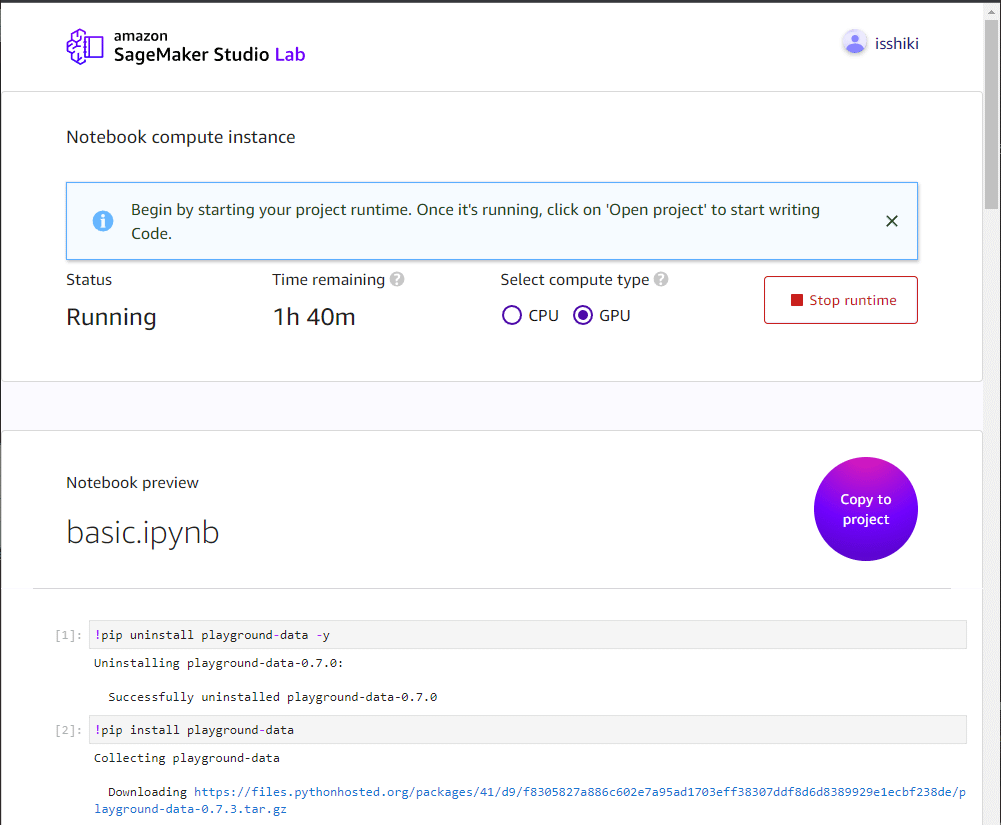Click the help icon beside Select compute type
This screenshot has height=825, width=1001.
pos(660,279)
